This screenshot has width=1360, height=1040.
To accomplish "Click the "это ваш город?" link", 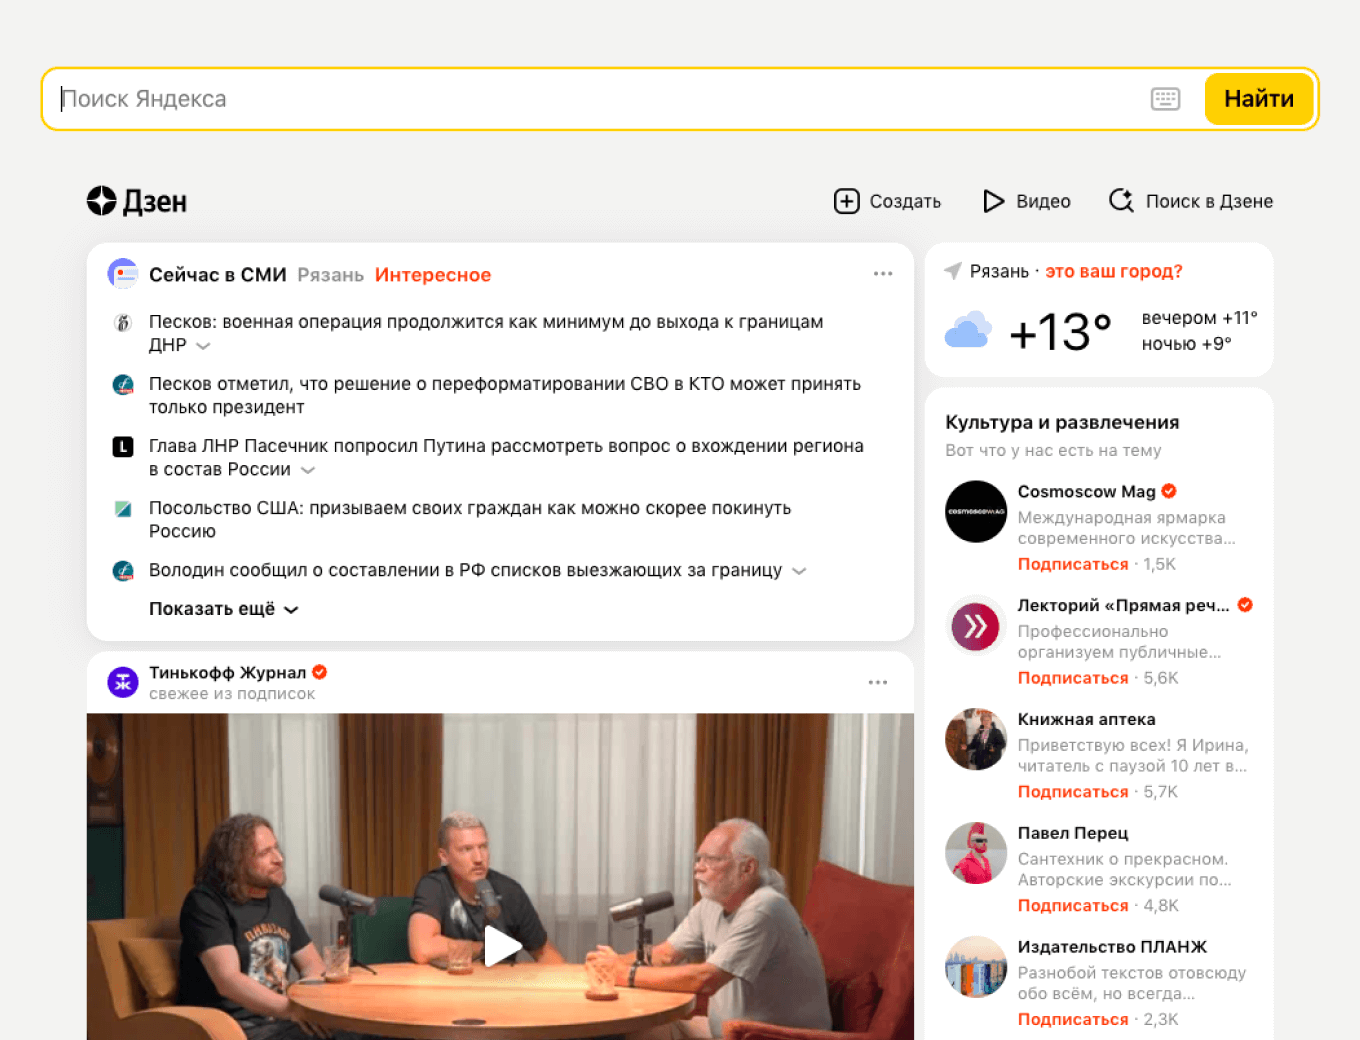I will [1113, 270].
